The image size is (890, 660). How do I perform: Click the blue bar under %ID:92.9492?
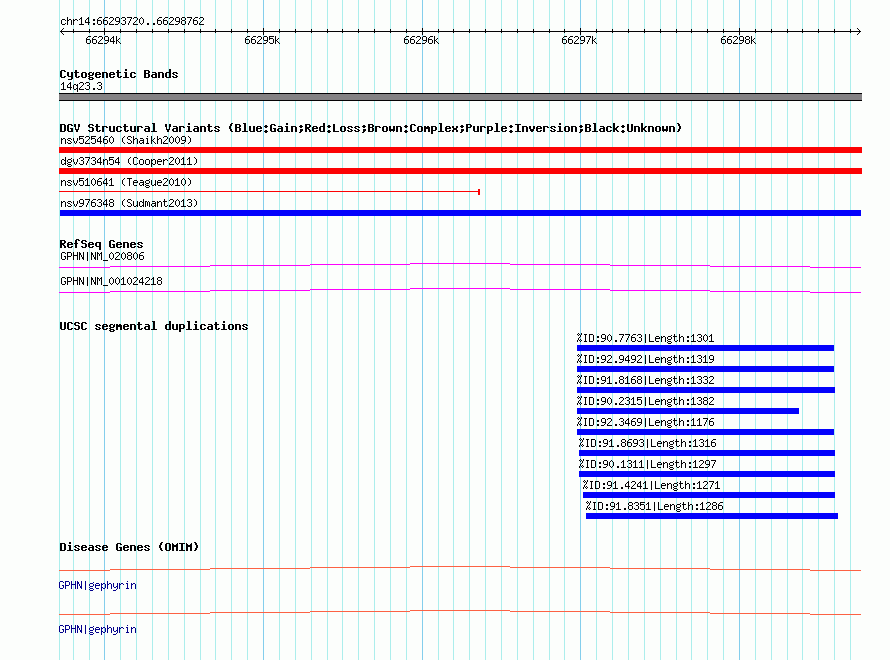(x=706, y=369)
